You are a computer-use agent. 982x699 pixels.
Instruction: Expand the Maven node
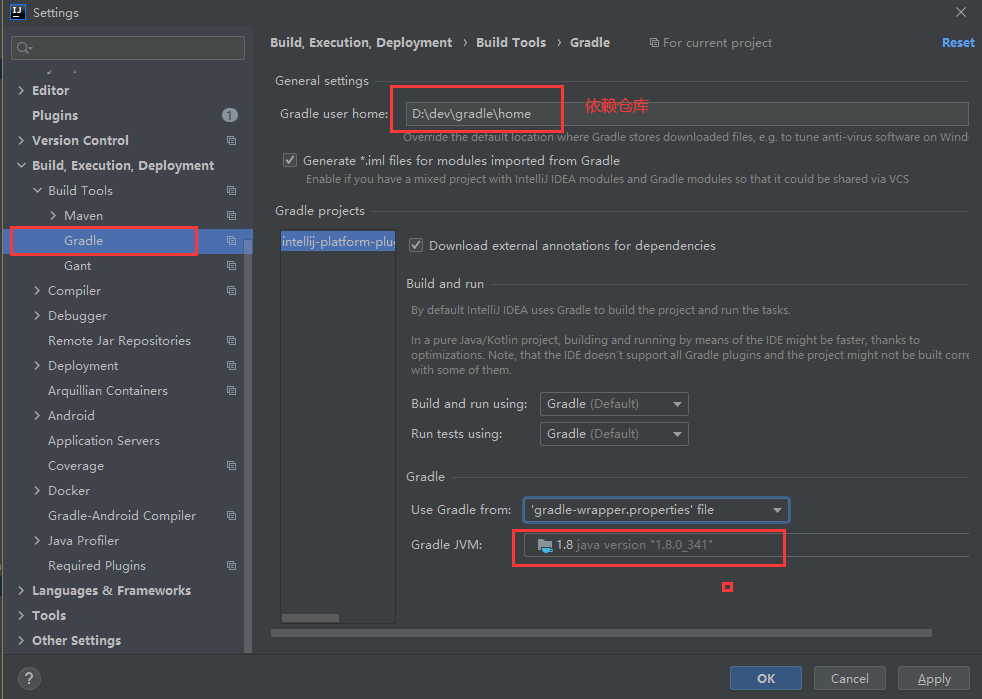point(53,215)
